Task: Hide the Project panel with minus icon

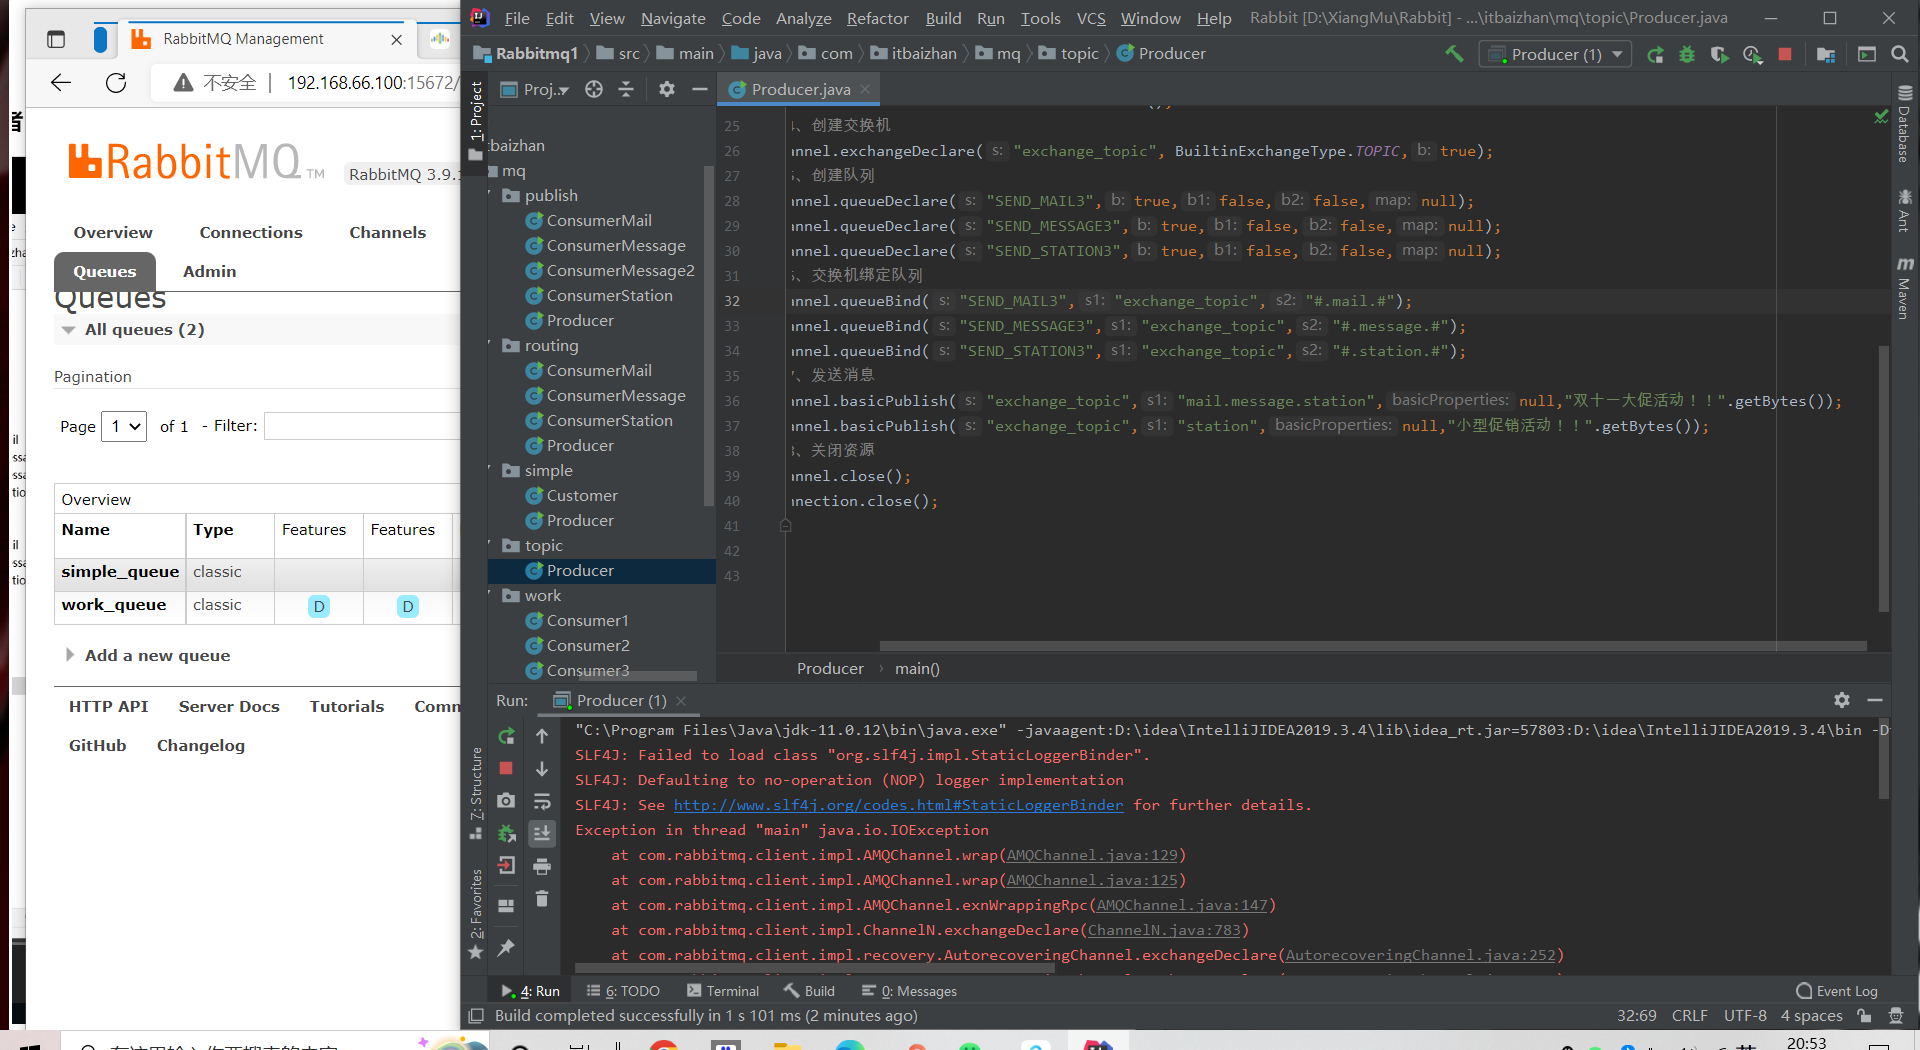Action: pos(700,89)
